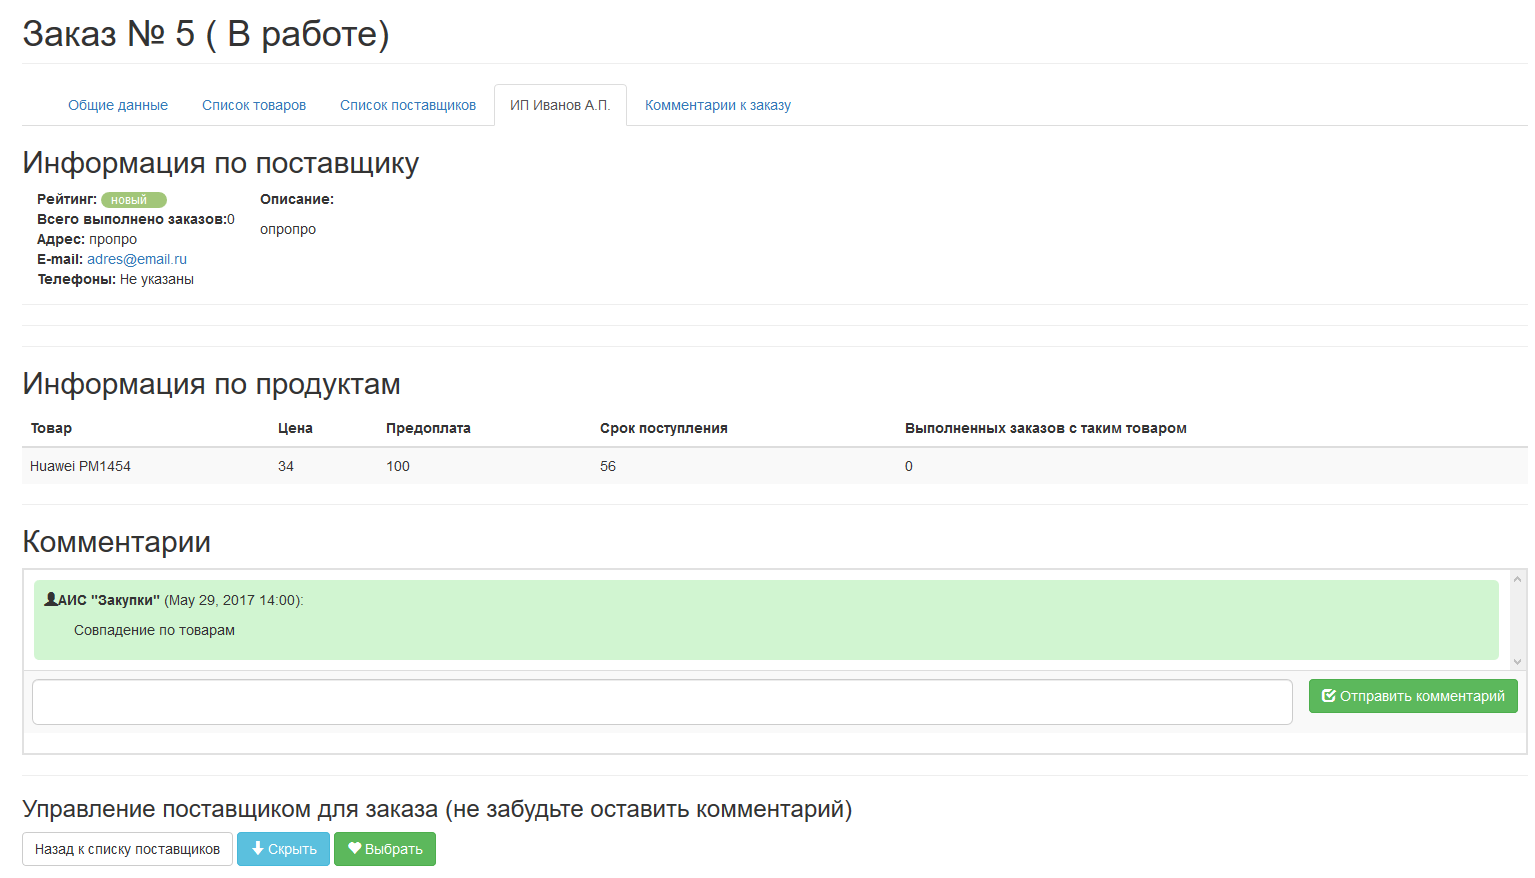Screen dimensions: 1535x878
Task: Click comments scrollbar down arrow
Action: (1517, 661)
